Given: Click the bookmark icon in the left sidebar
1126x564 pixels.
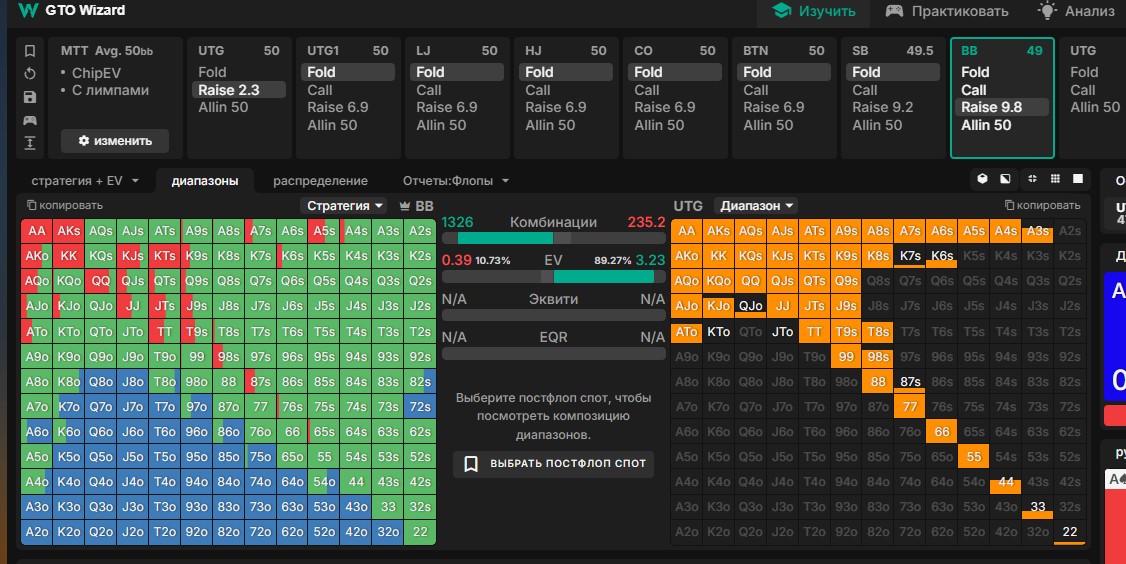Looking at the screenshot, I should coord(29,51).
